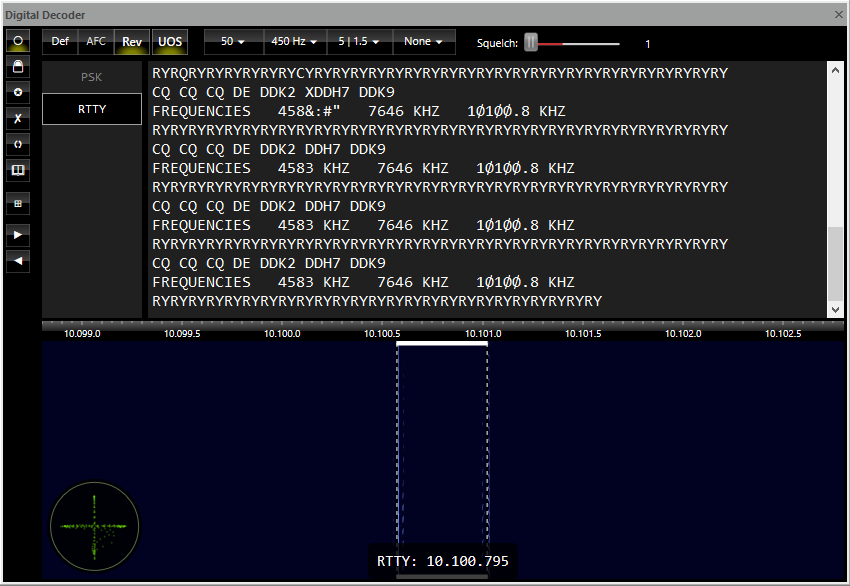Viewport: 850px width, 586px height.
Task: Expand the 450 Hz shift dropdown
Action: [x=295, y=42]
